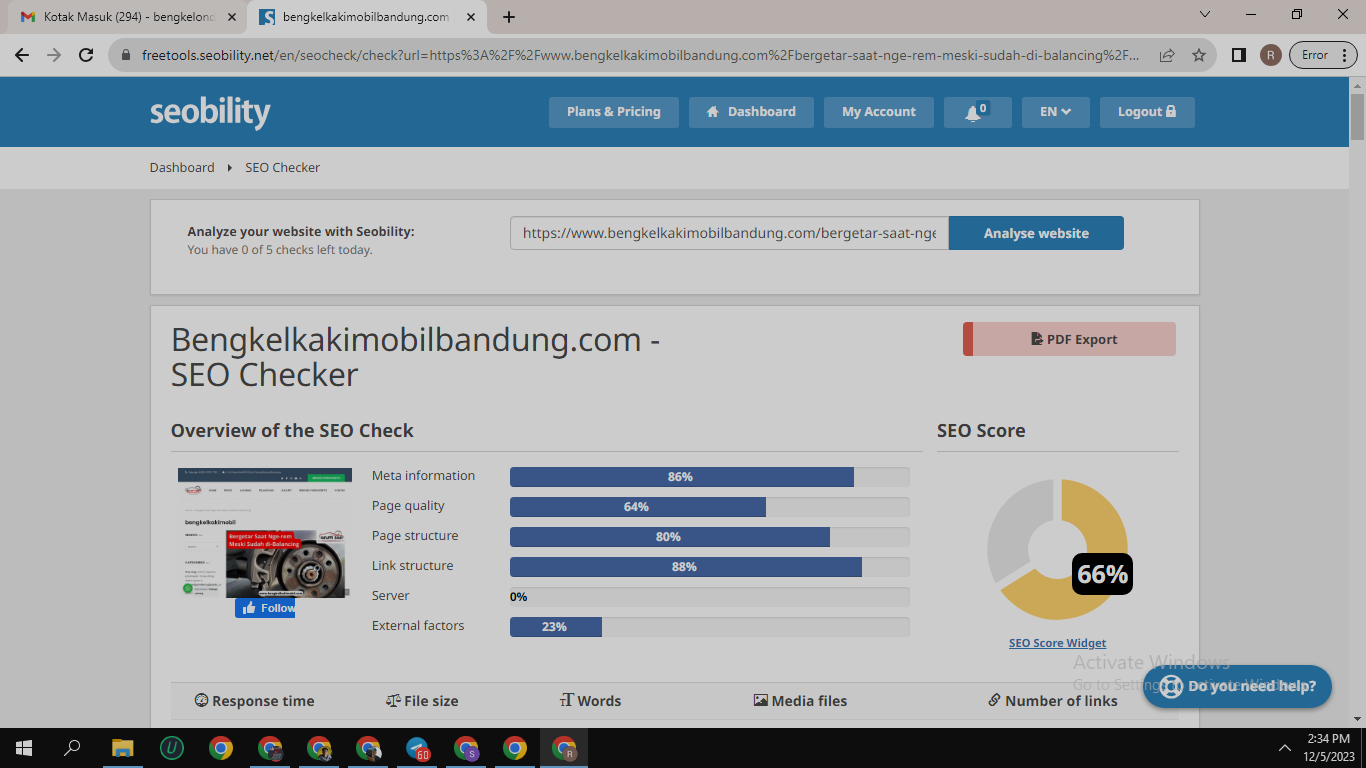Close the bengkelkakimobilbandung.com tab
This screenshot has width=1366, height=768.
point(471,17)
